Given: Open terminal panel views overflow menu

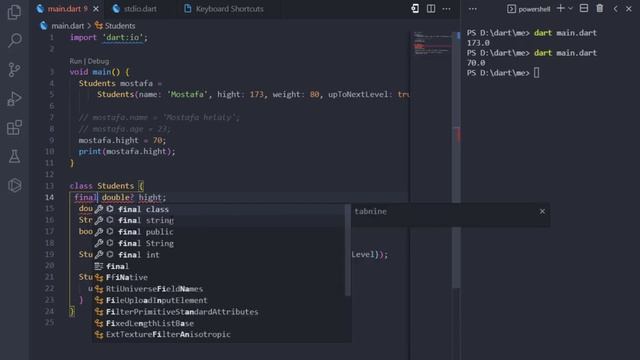Looking at the screenshot, I should 472,9.
